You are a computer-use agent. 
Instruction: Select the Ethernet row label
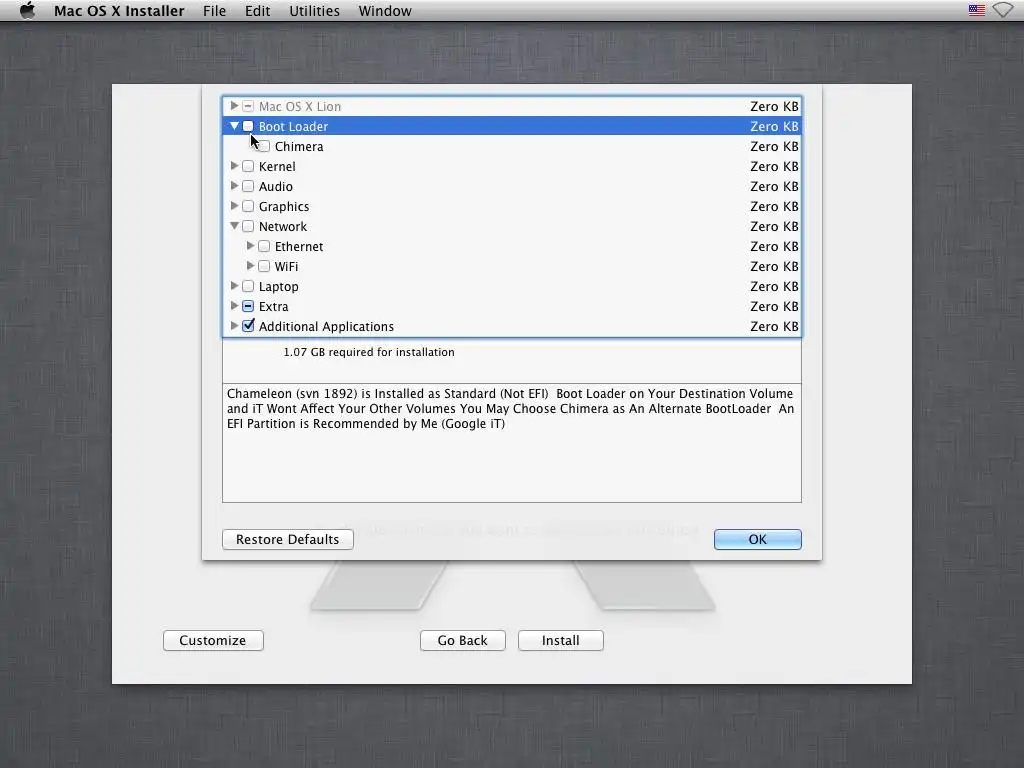(299, 247)
